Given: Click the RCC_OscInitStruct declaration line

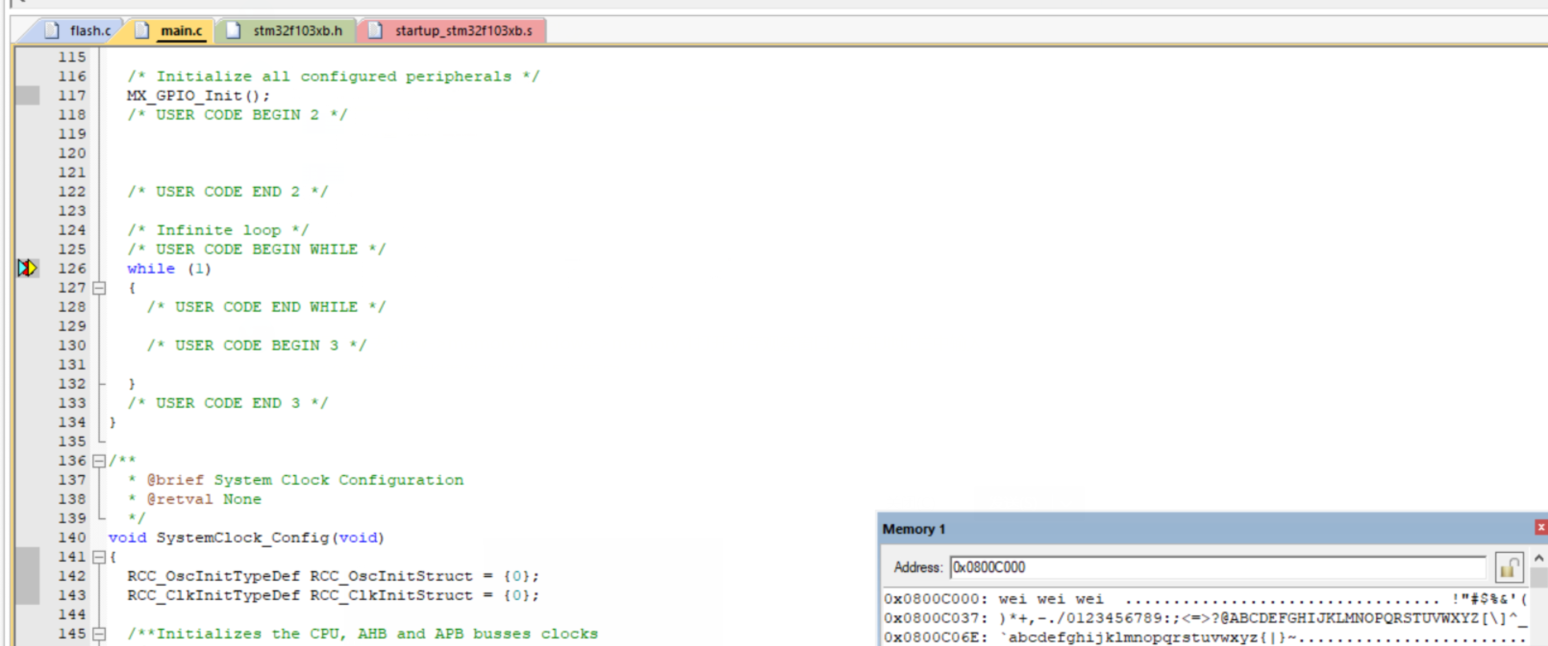Looking at the screenshot, I should coord(333,576).
